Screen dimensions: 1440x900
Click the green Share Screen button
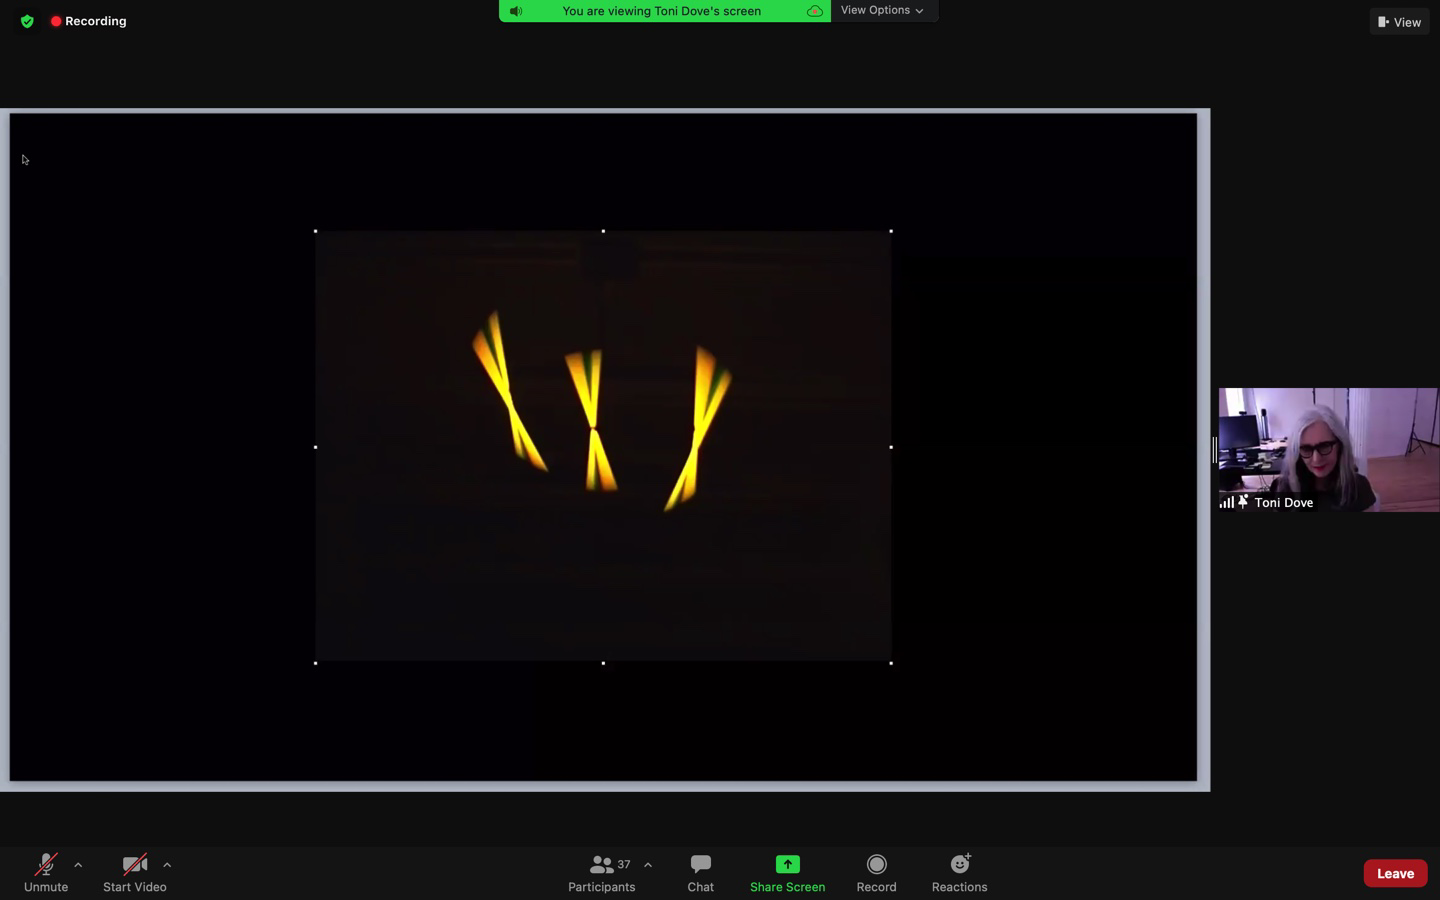tap(788, 873)
